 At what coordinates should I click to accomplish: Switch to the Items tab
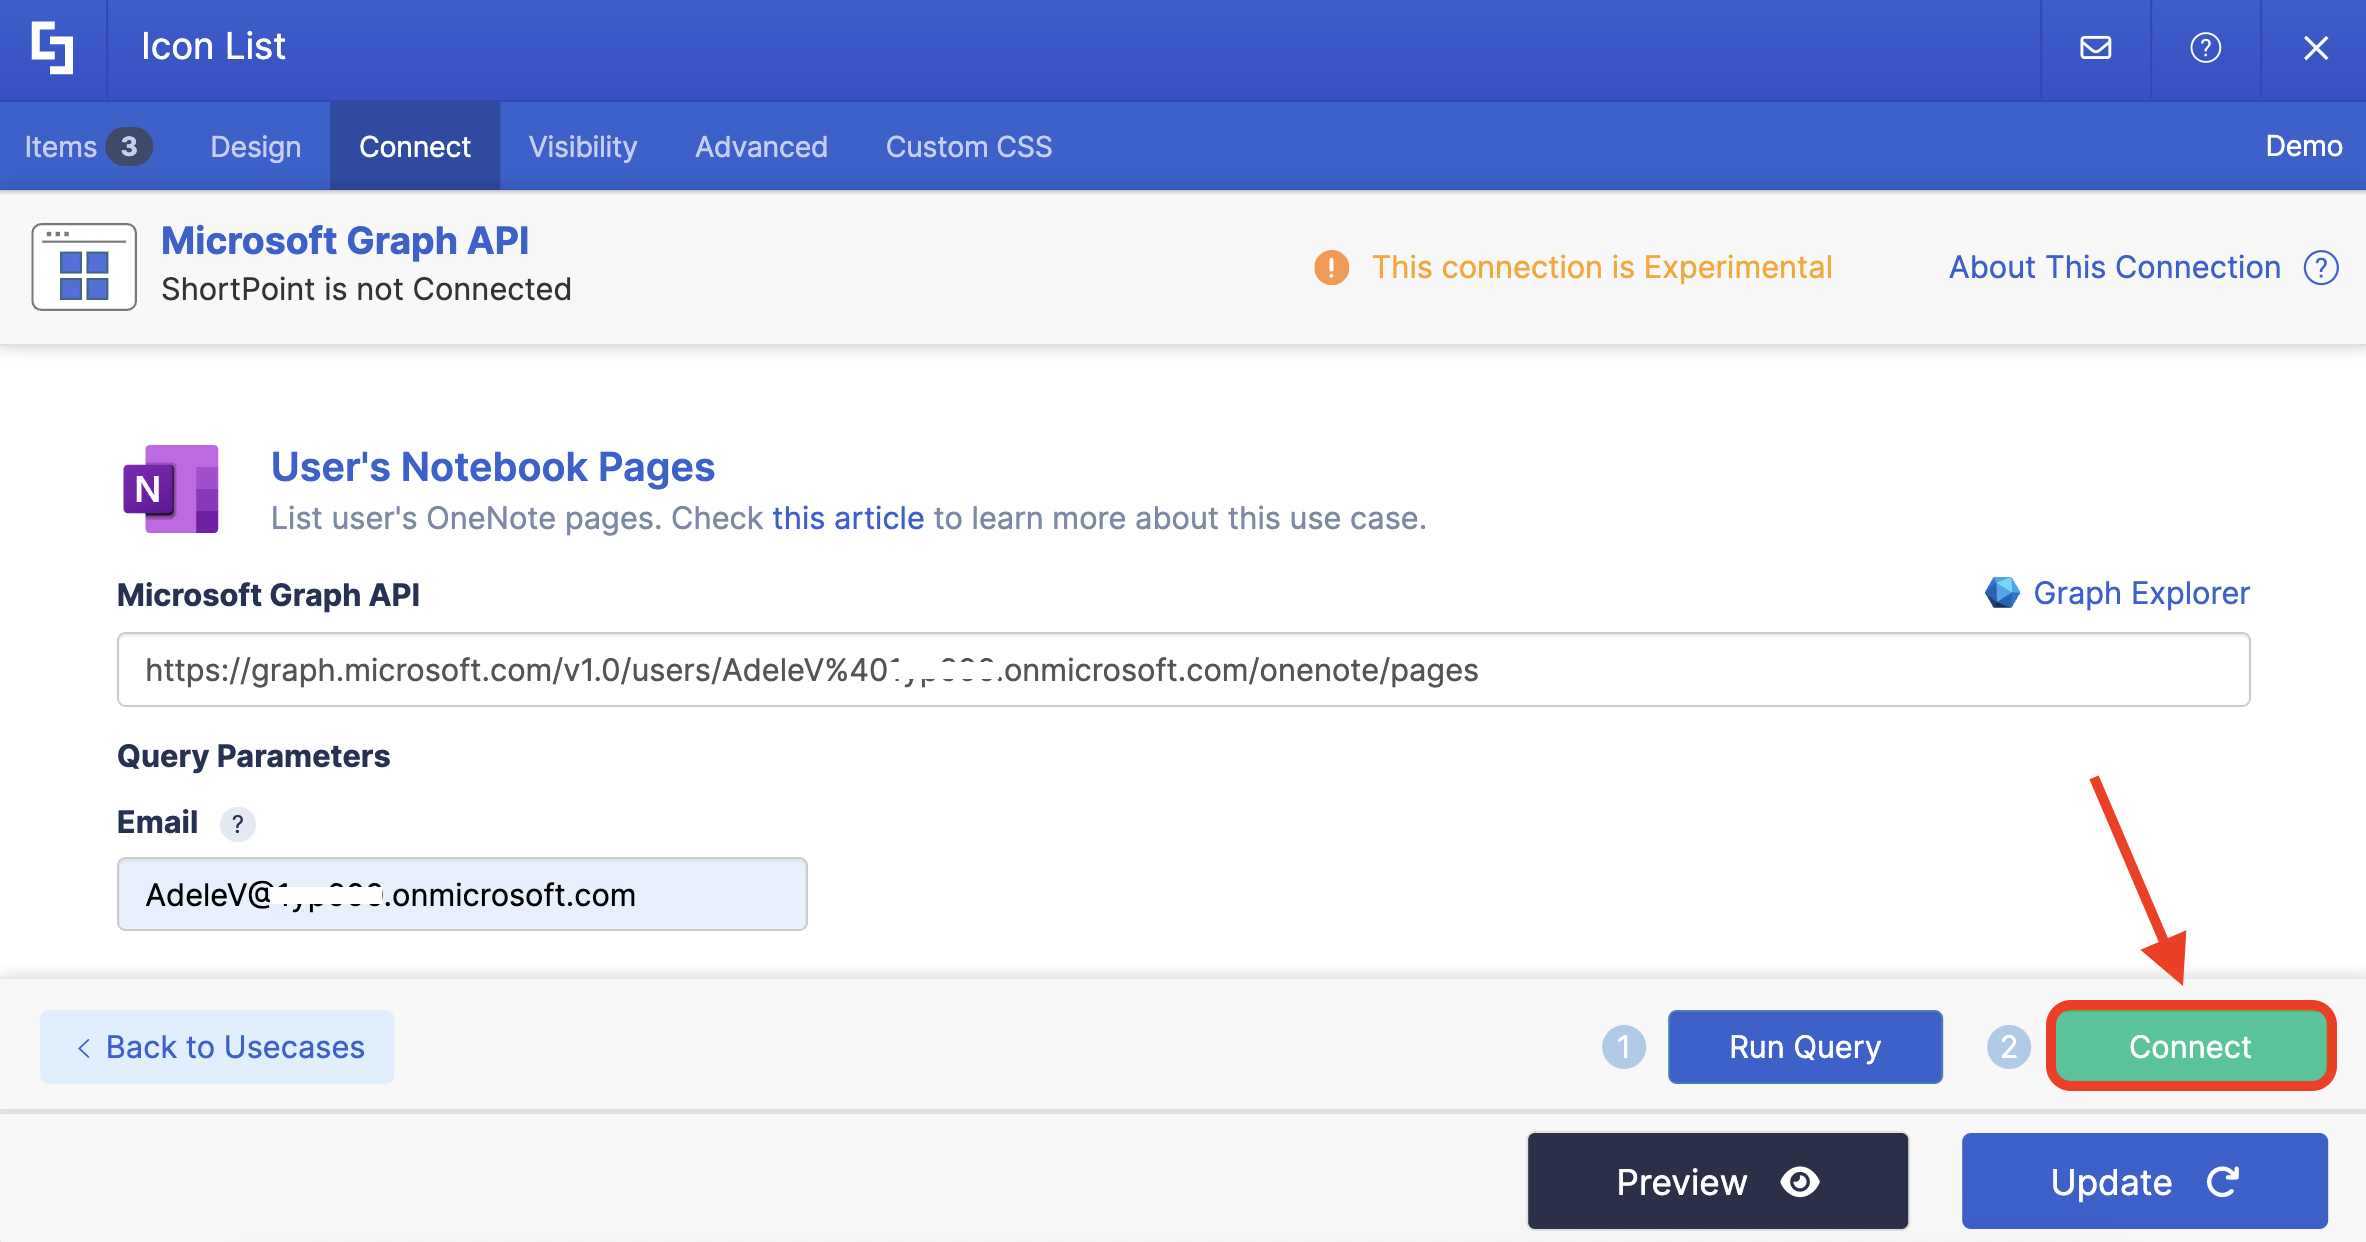86,147
